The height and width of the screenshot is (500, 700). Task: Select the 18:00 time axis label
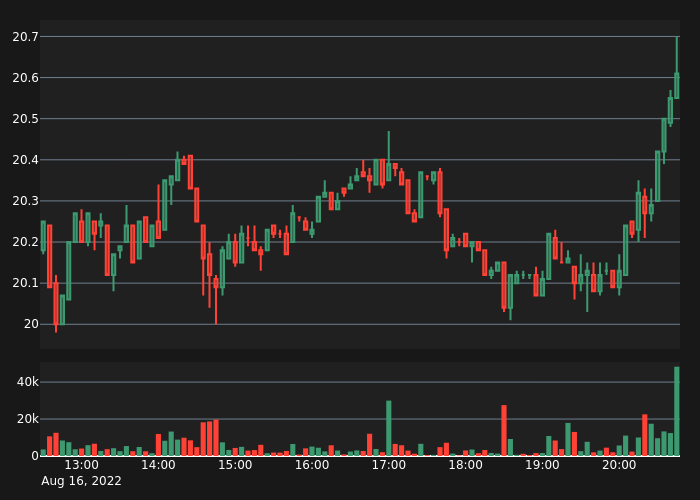tap(466, 465)
